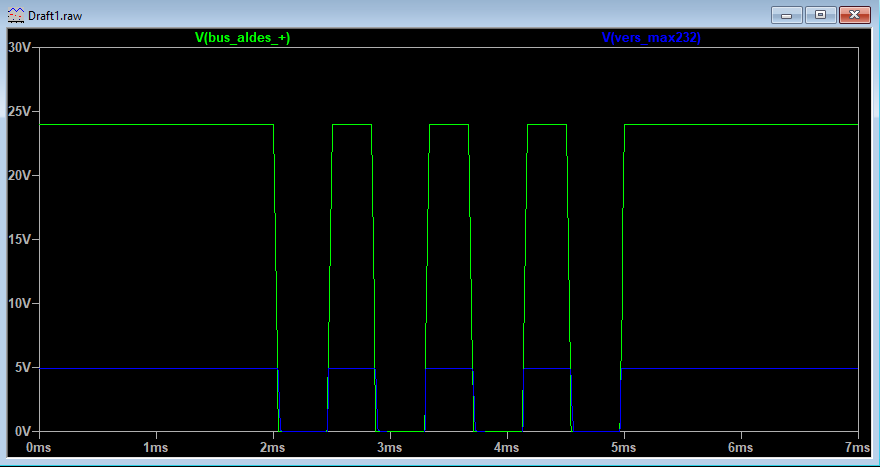Click the 0ms label on time axis
Image resolution: width=880 pixels, height=467 pixels.
coord(39,448)
